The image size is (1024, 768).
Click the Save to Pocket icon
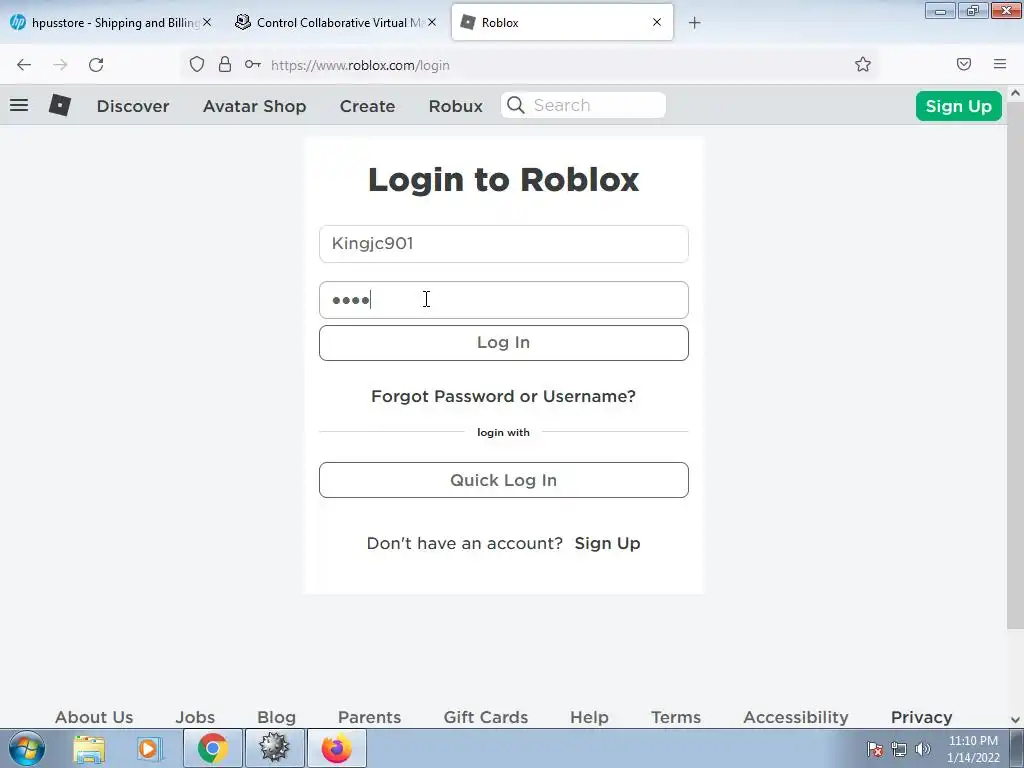click(x=964, y=64)
